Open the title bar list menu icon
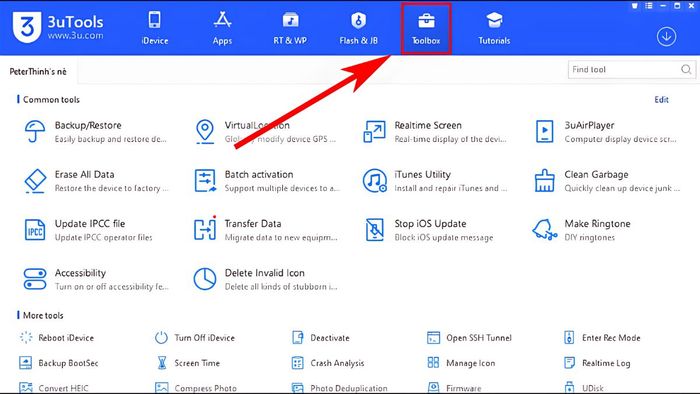 pos(649,6)
